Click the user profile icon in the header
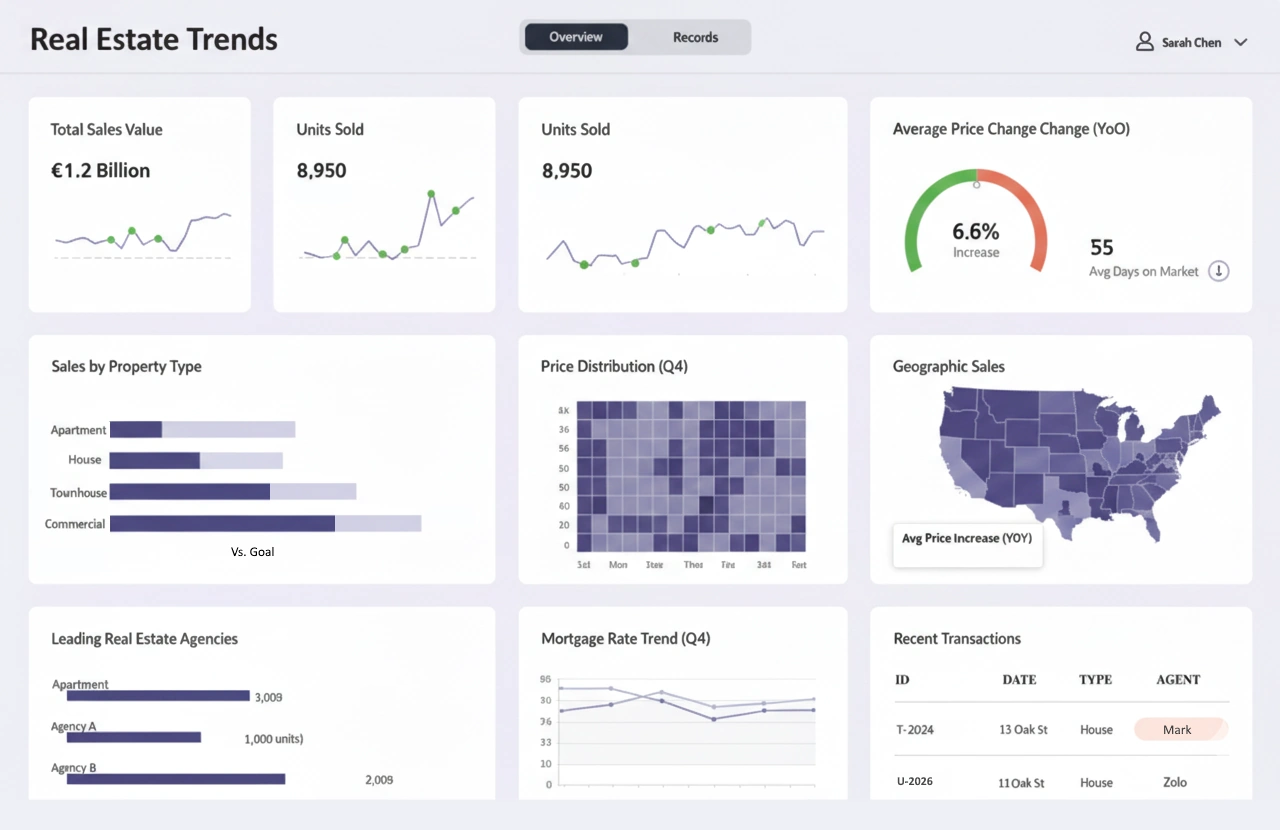The image size is (1280, 830). [x=1144, y=41]
